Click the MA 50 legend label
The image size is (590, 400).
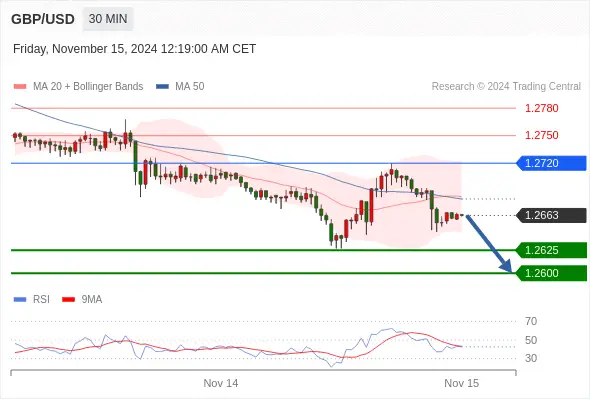[190, 87]
